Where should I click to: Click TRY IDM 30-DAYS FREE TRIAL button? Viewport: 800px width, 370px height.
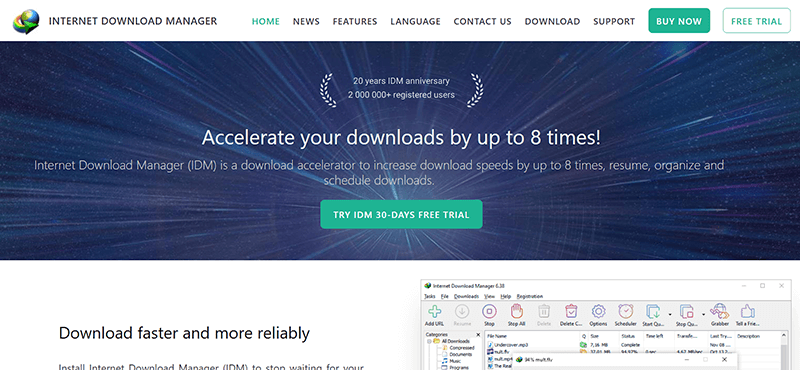(401, 214)
